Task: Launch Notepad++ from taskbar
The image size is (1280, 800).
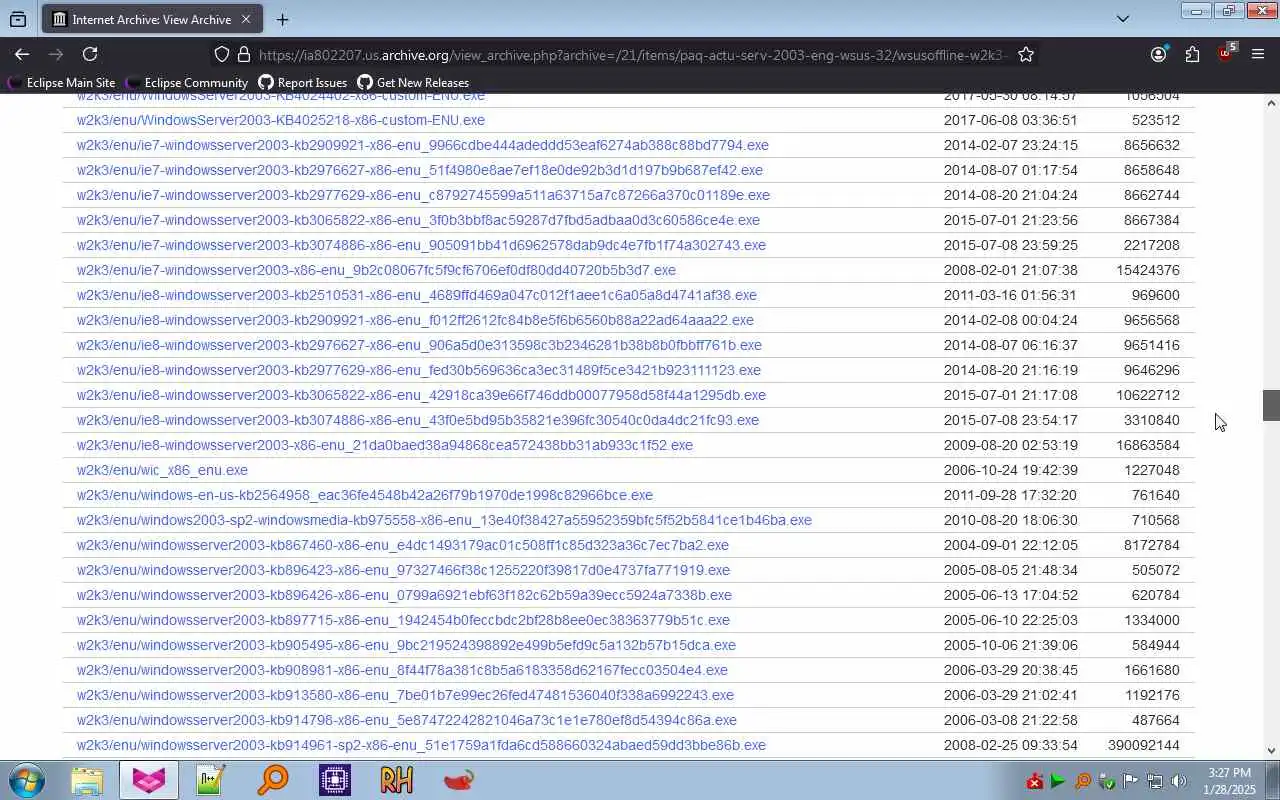Action: coord(211,780)
